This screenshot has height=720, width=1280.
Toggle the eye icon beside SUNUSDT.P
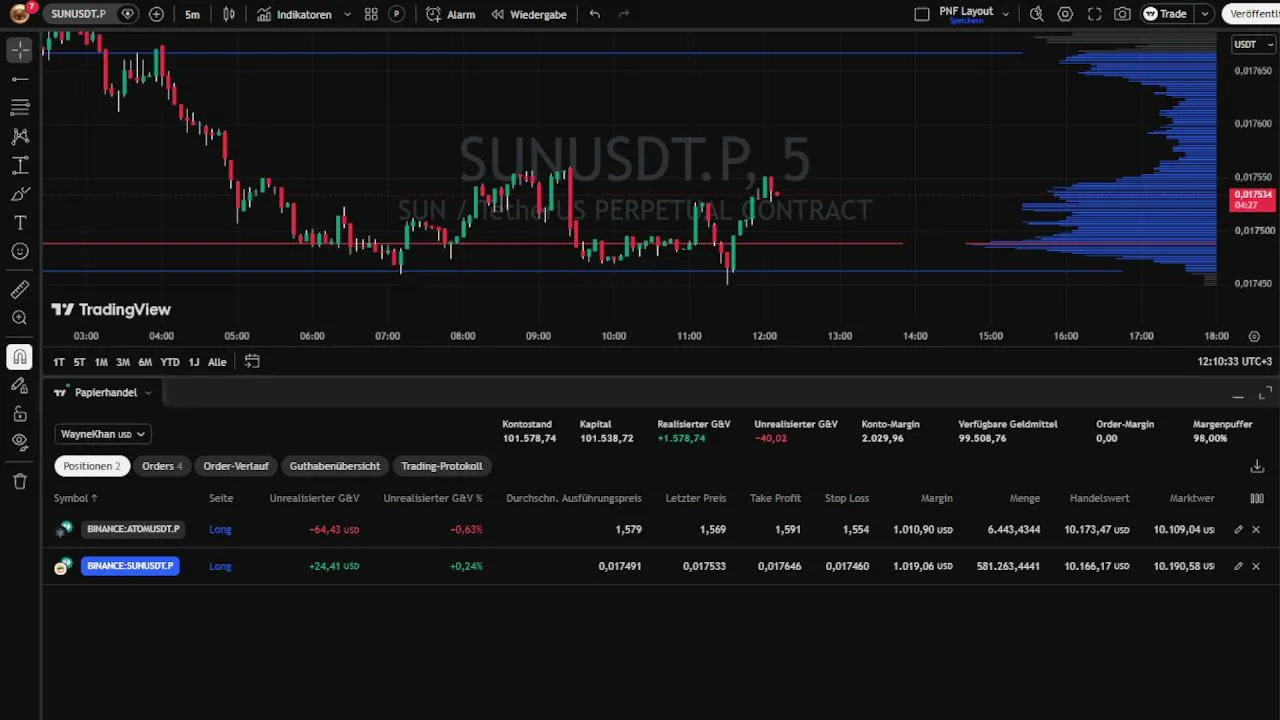(127, 14)
